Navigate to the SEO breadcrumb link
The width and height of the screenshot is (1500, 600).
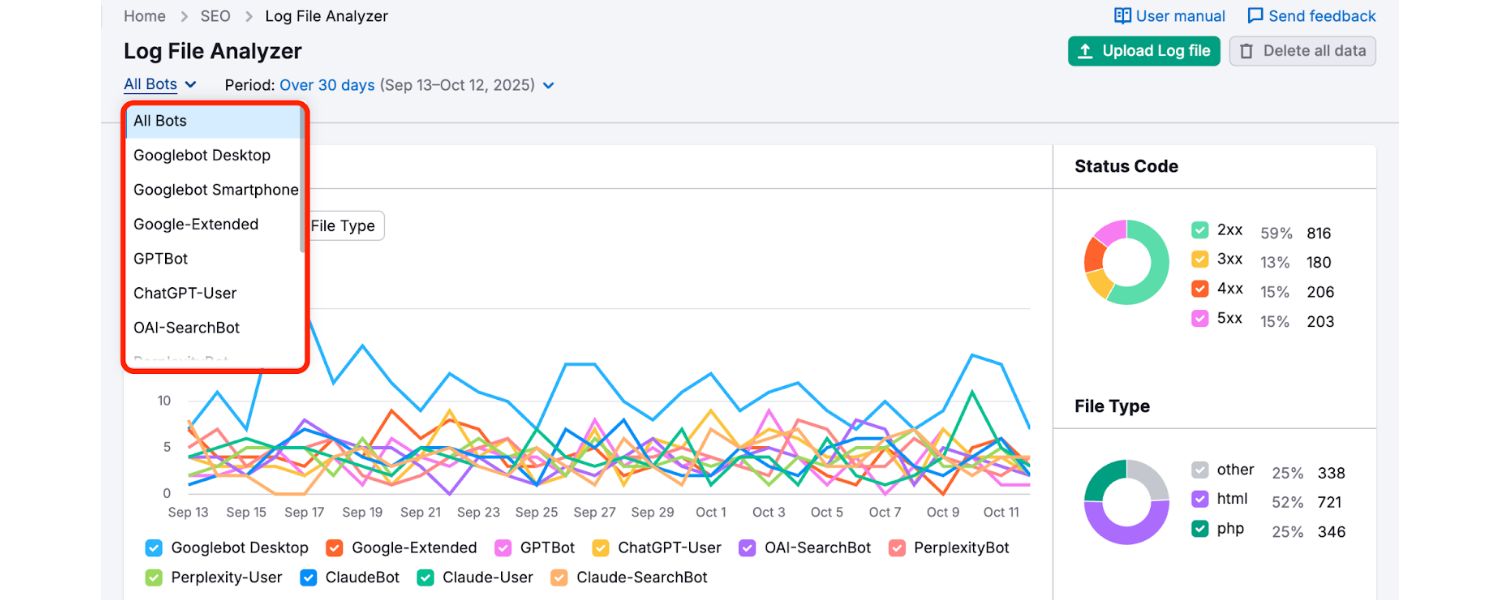tap(215, 15)
